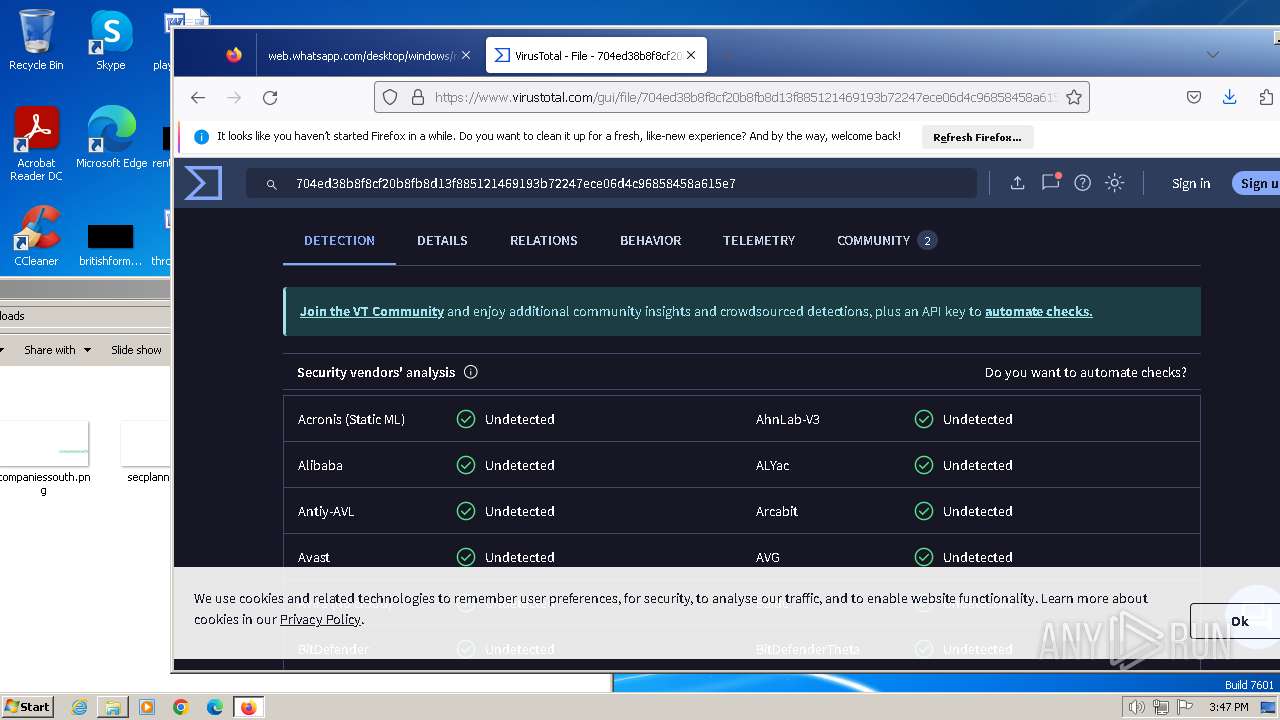The width and height of the screenshot is (1280, 720).
Task: Click the site padlock security icon
Action: pos(417,97)
